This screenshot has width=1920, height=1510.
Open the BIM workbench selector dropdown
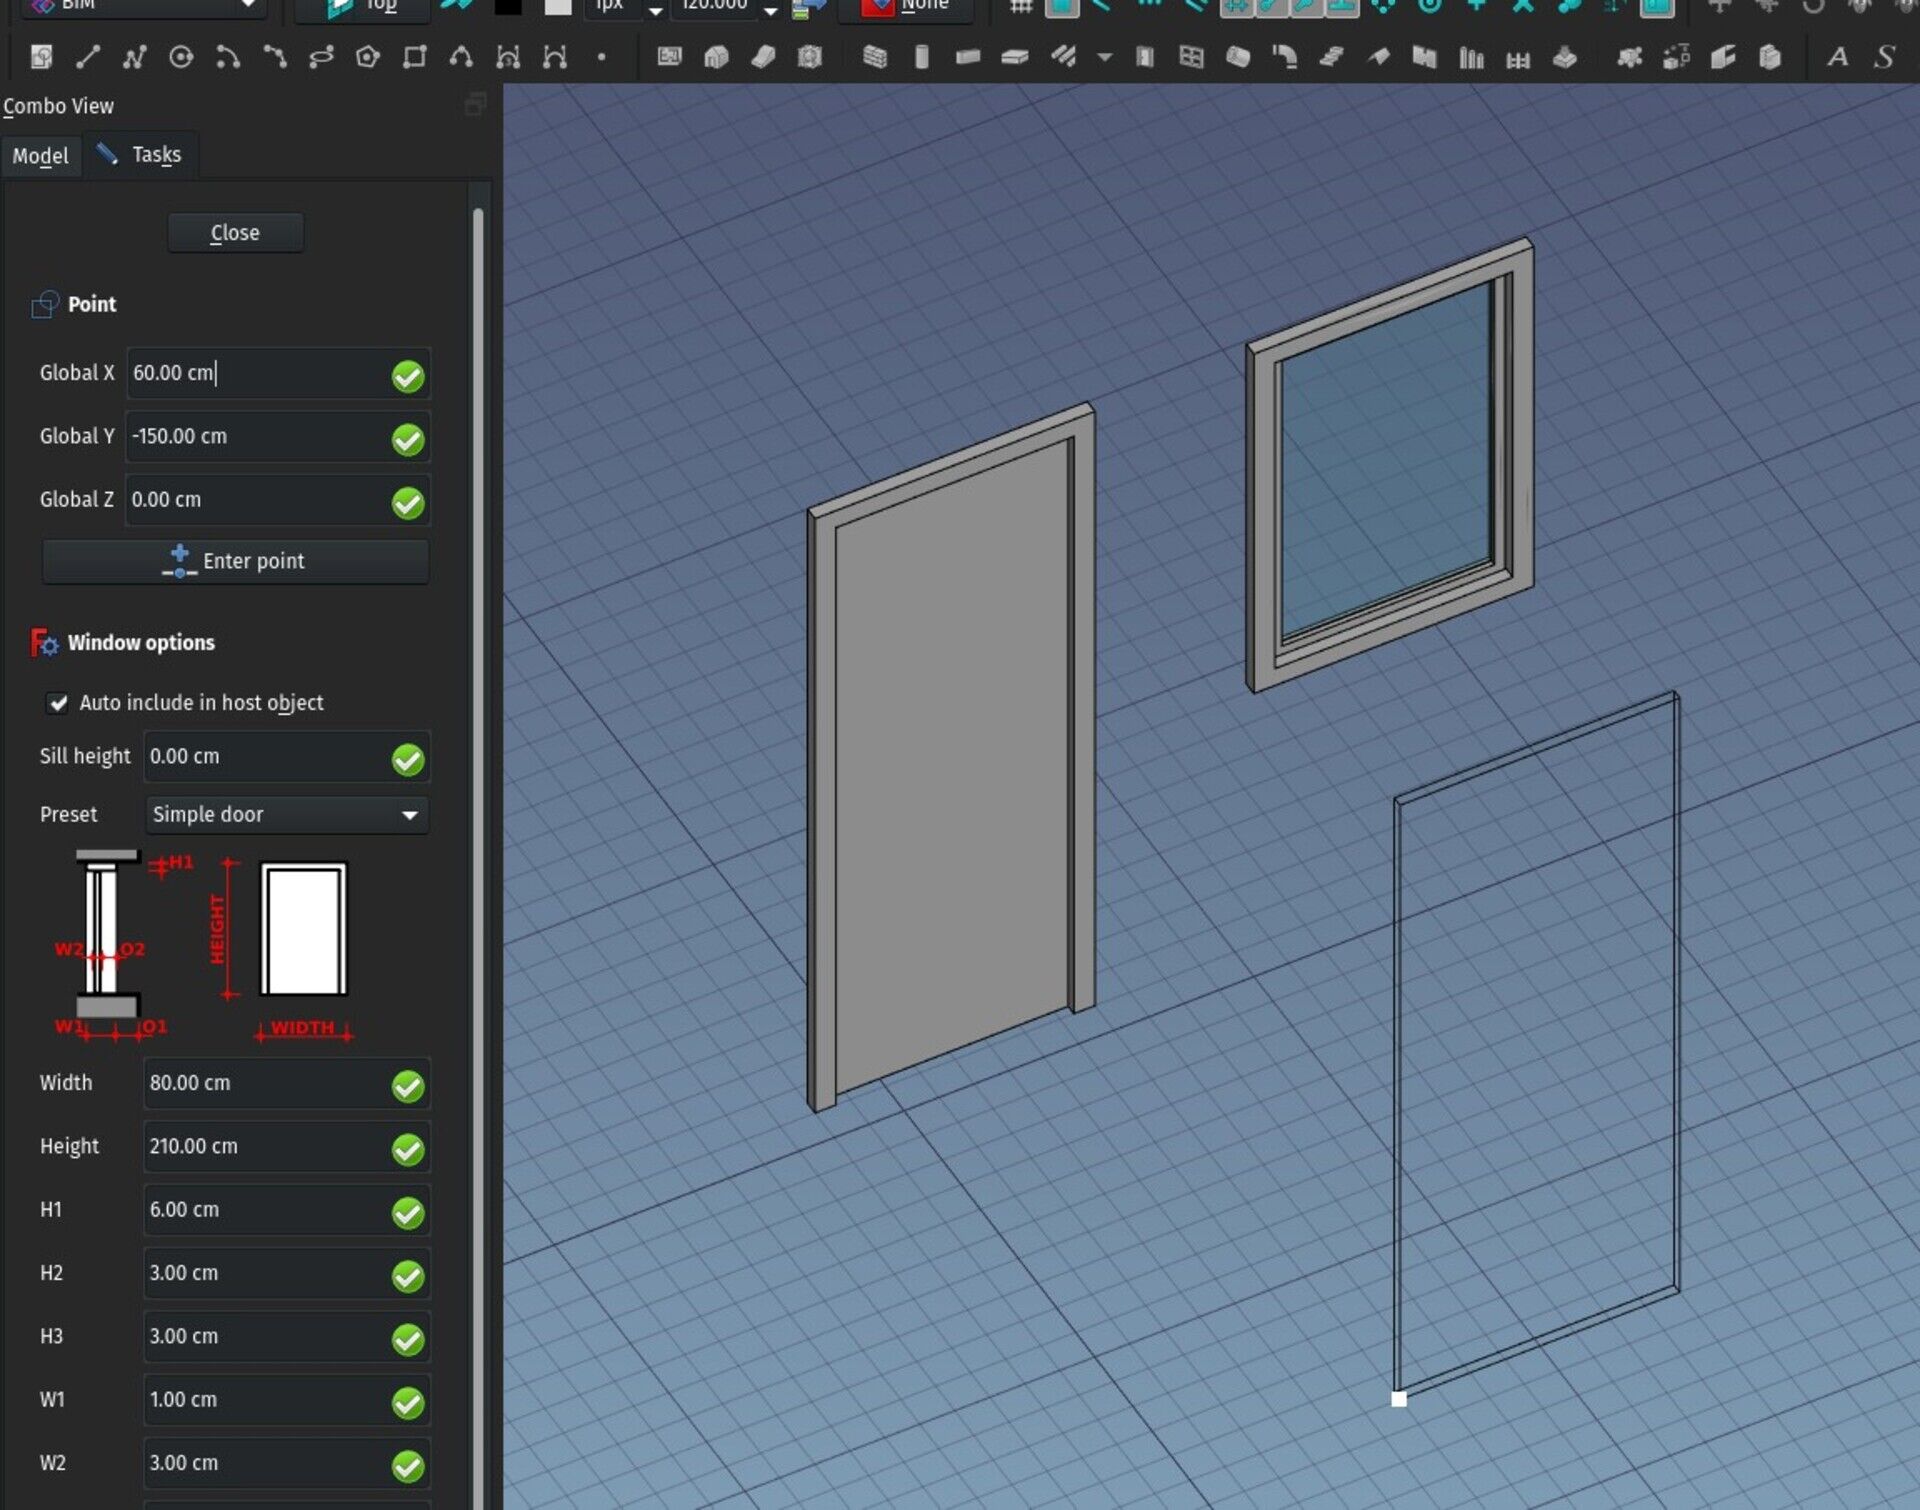pyautogui.click(x=145, y=6)
